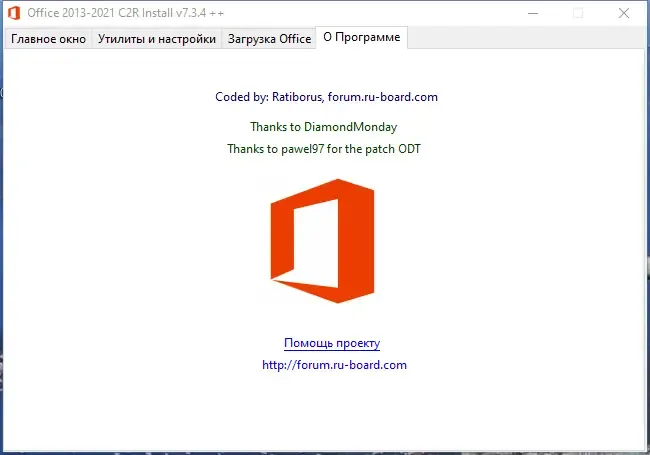Image resolution: width=650 pixels, height=455 pixels.
Task: Click the Ratiborus author name
Action: pyautogui.click(x=296, y=97)
